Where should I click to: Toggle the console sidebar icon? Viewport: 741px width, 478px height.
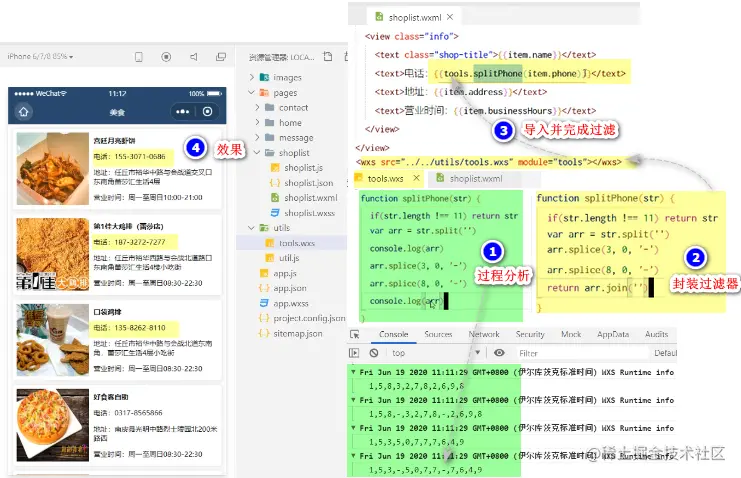click(x=354, y=353)
